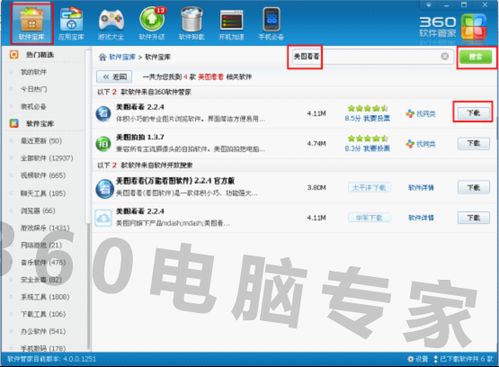Screen dimensions: 499x367
Task: Download 美图看看 2.2.4 first result
Action: pyautogui.click(x=473, y=113)
